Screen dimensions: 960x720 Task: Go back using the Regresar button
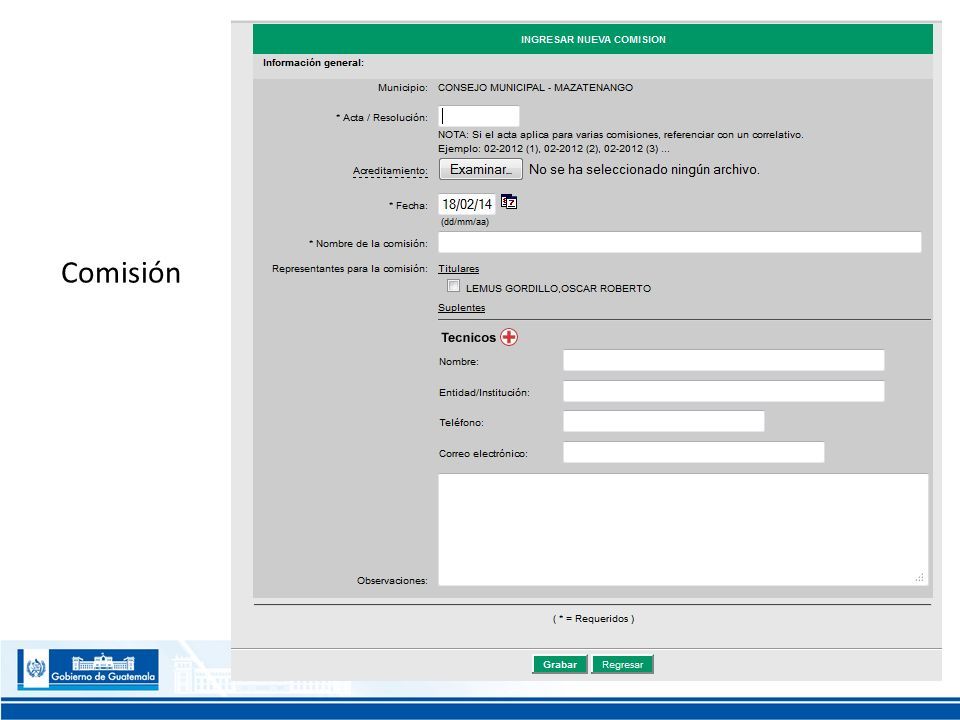tap(622, 664)
